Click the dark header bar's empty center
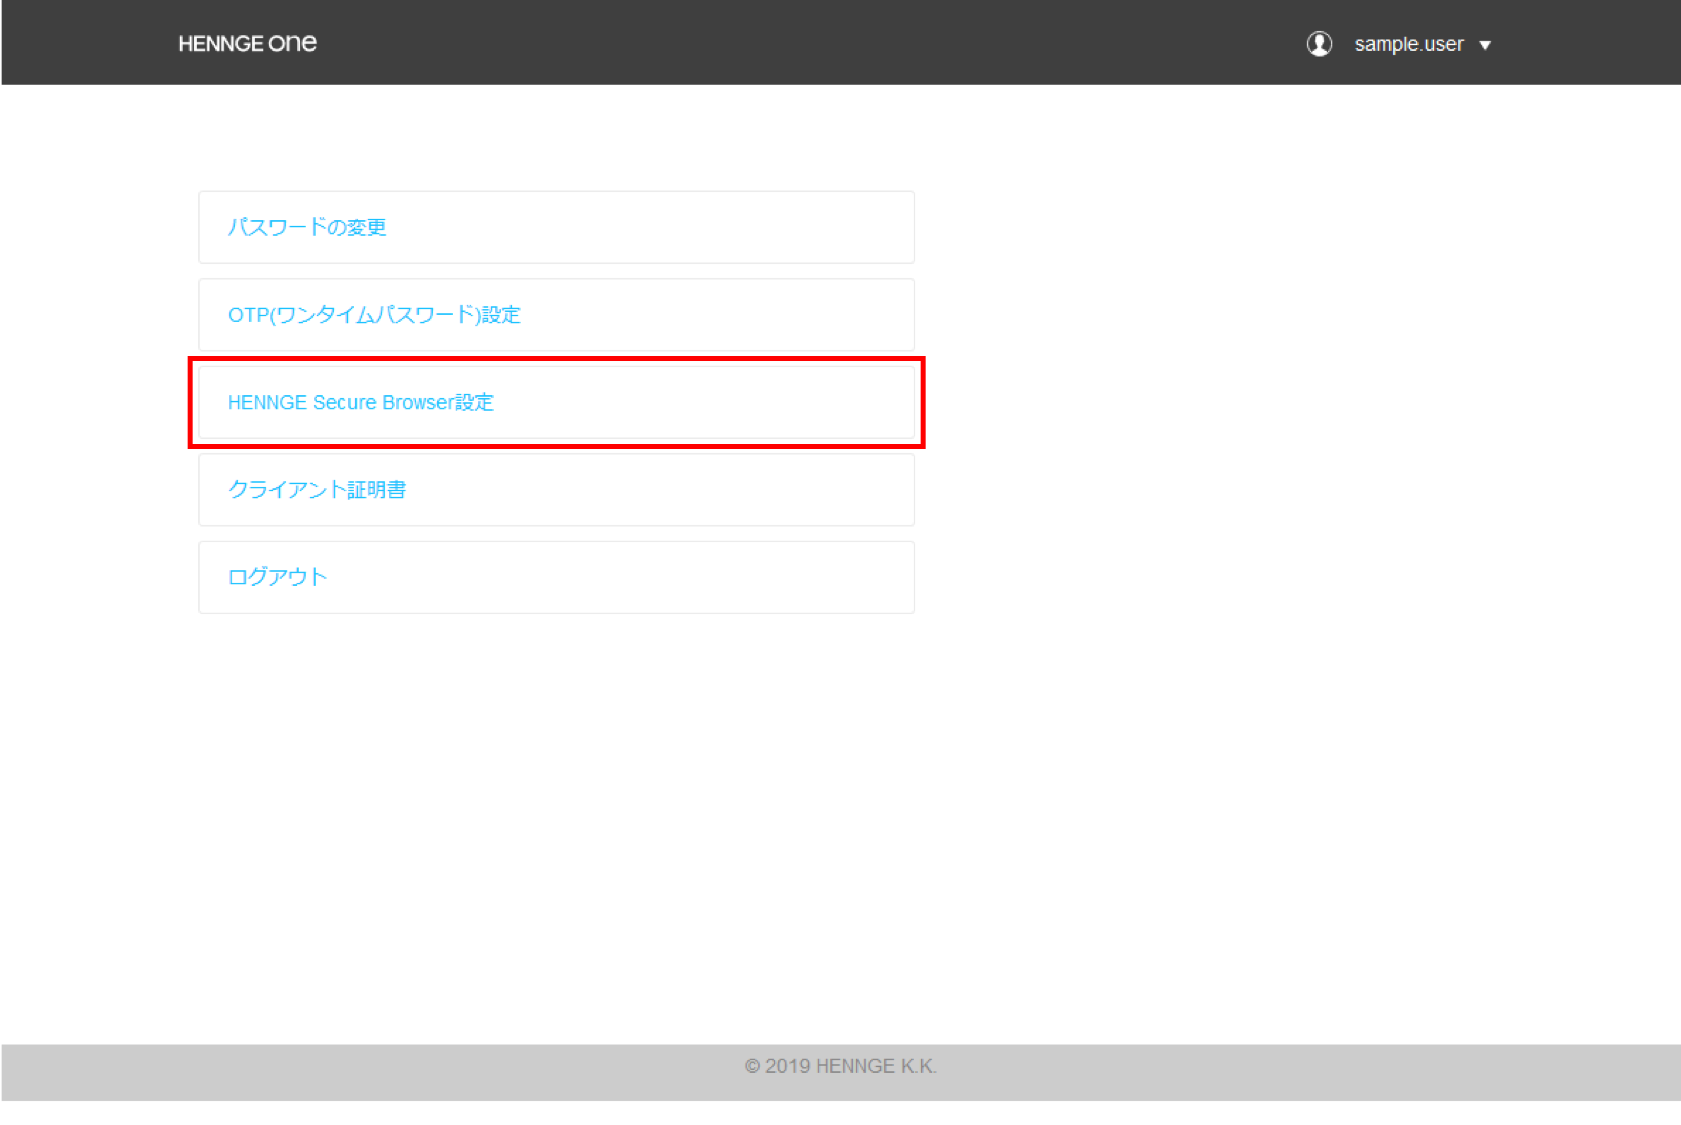The image size is (1681, 1125). 800,43
